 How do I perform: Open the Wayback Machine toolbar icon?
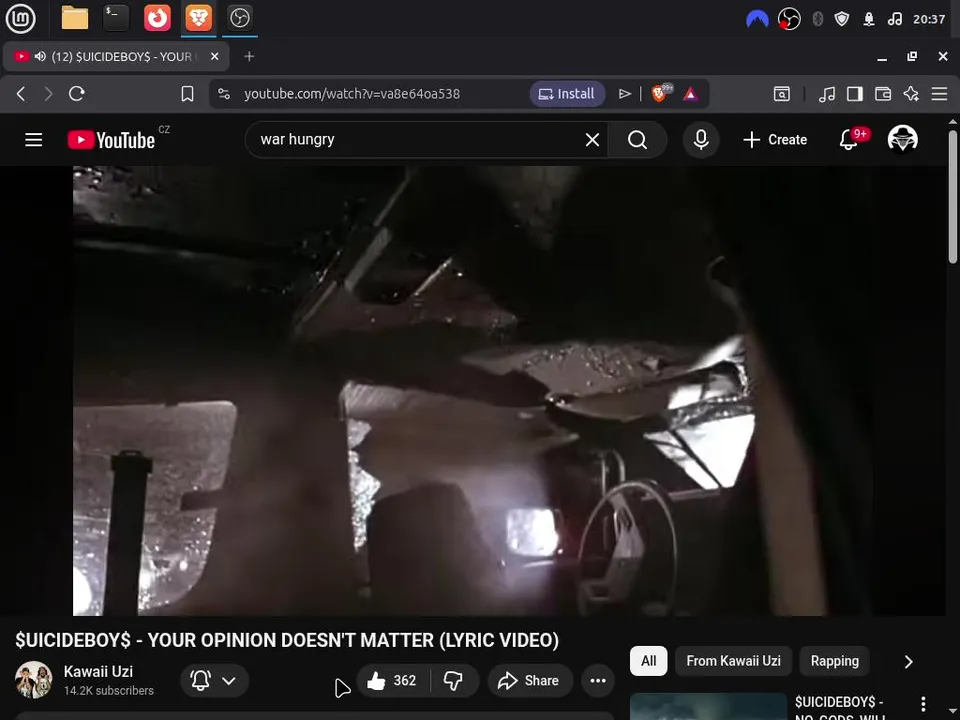tap(782, 94)
